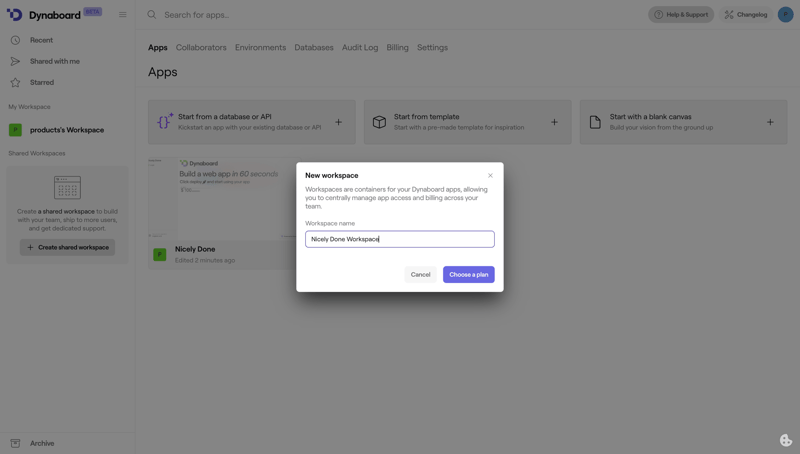Image resolution: width=800 pixels, height=454 pixels.
Task: Click the Dynaboard logo icon
Action: pos(14,15)
